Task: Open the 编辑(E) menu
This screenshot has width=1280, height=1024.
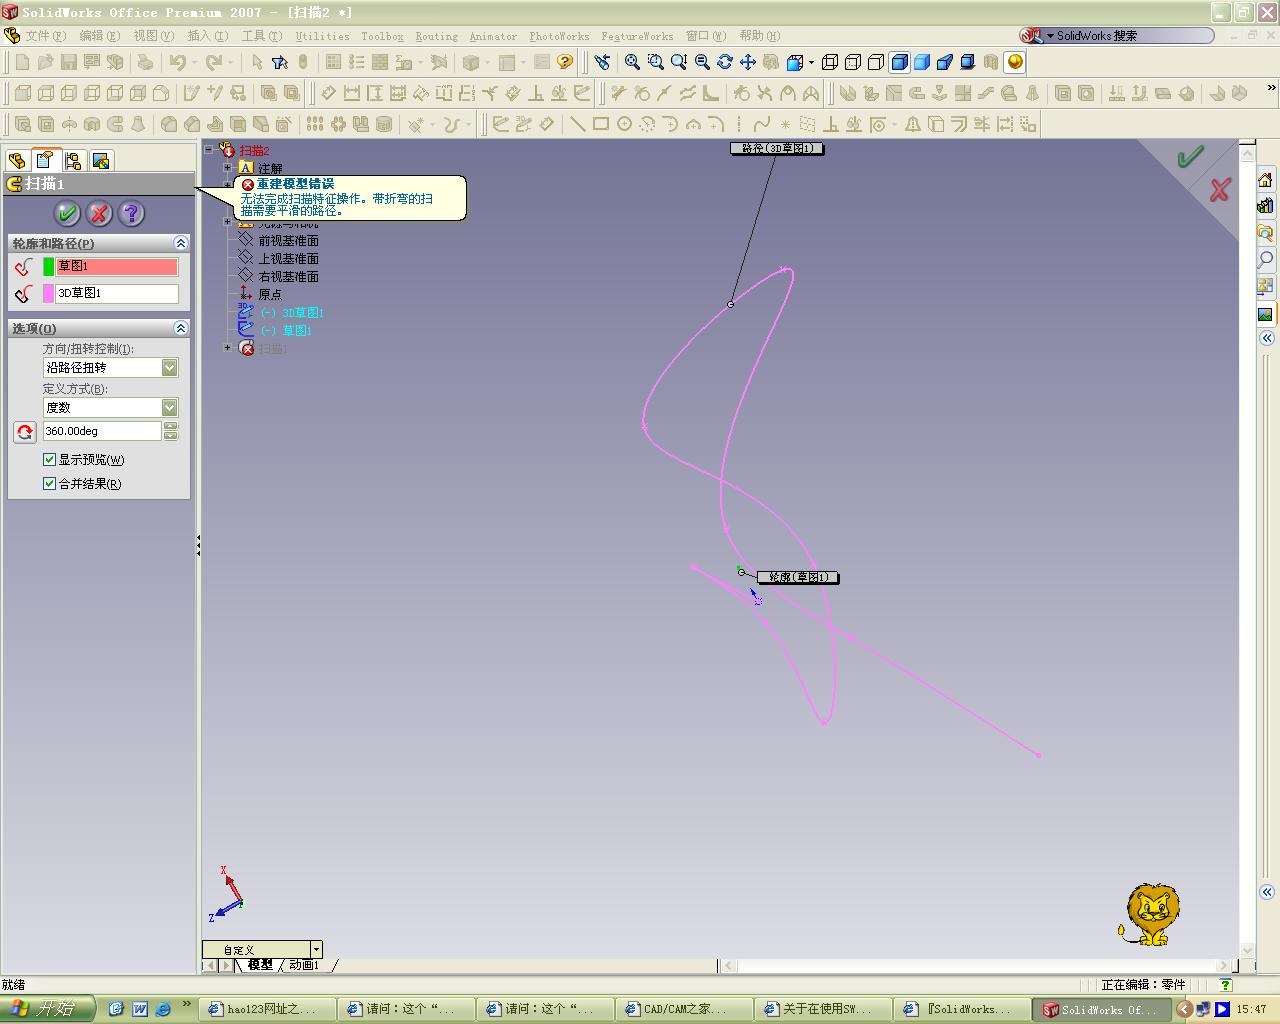Action: (x=100, y=36)
